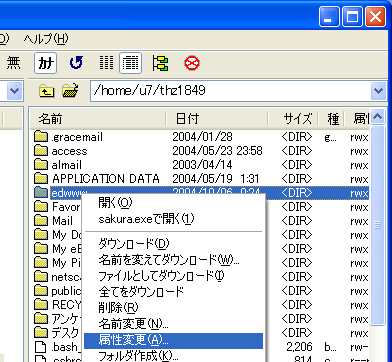
Task: Sort by the 日付 column header
Action: click(217, 118)
